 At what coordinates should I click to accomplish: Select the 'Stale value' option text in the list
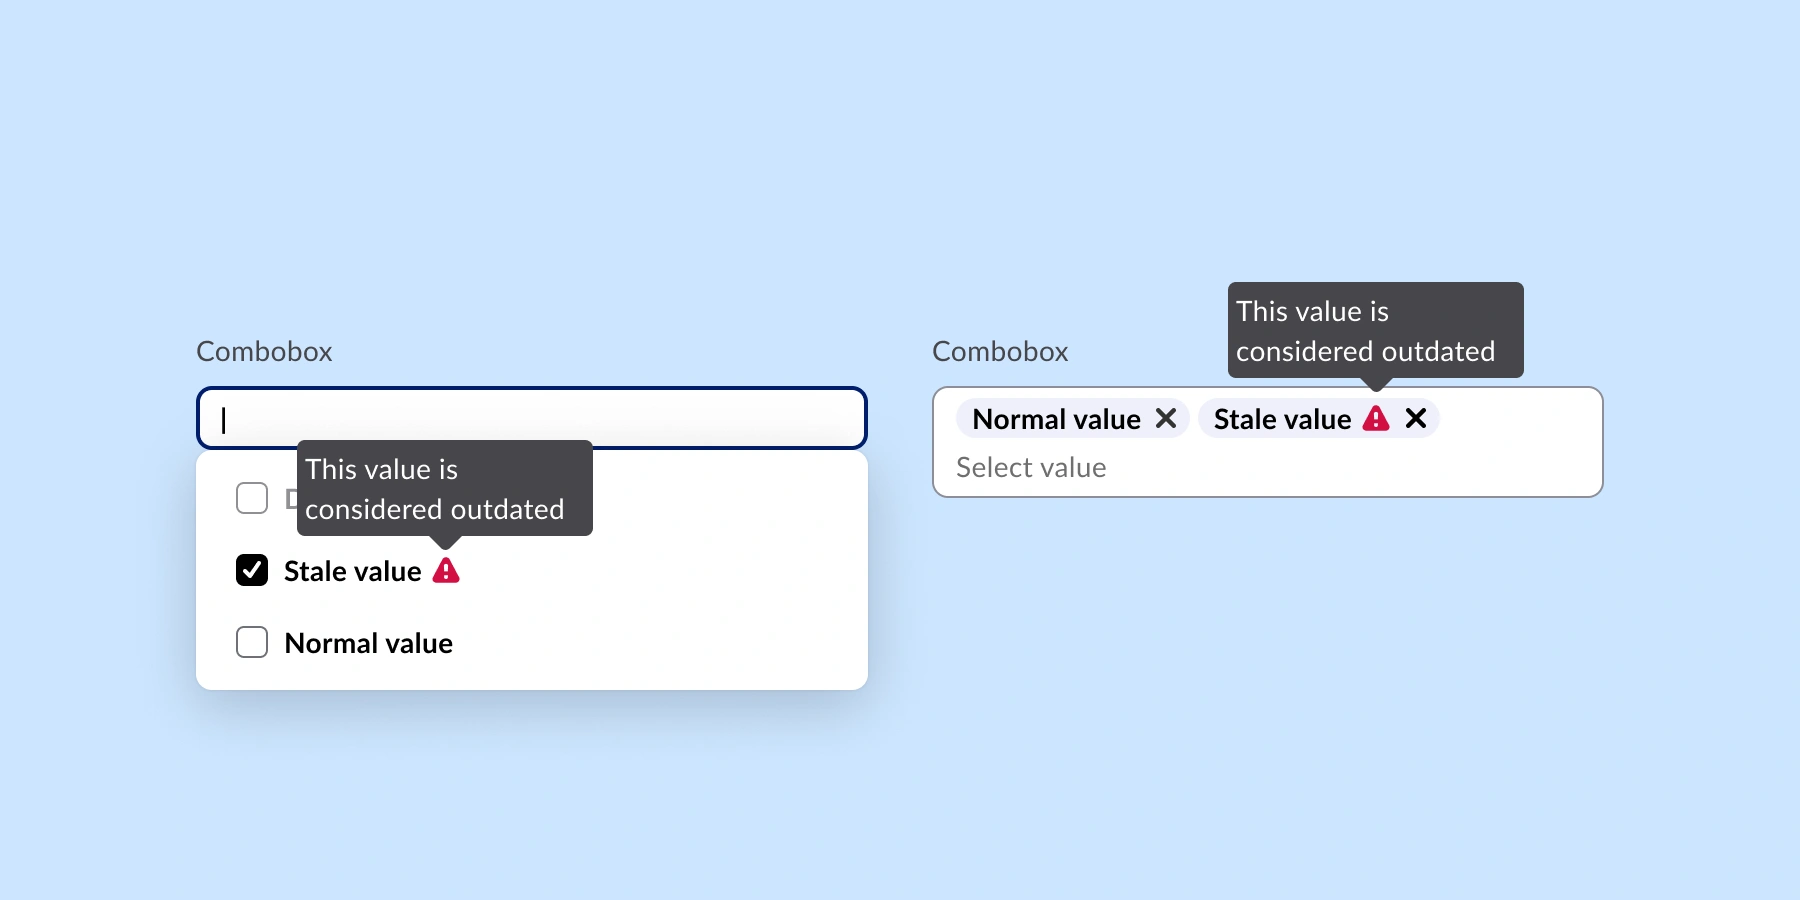coord(352,571)
